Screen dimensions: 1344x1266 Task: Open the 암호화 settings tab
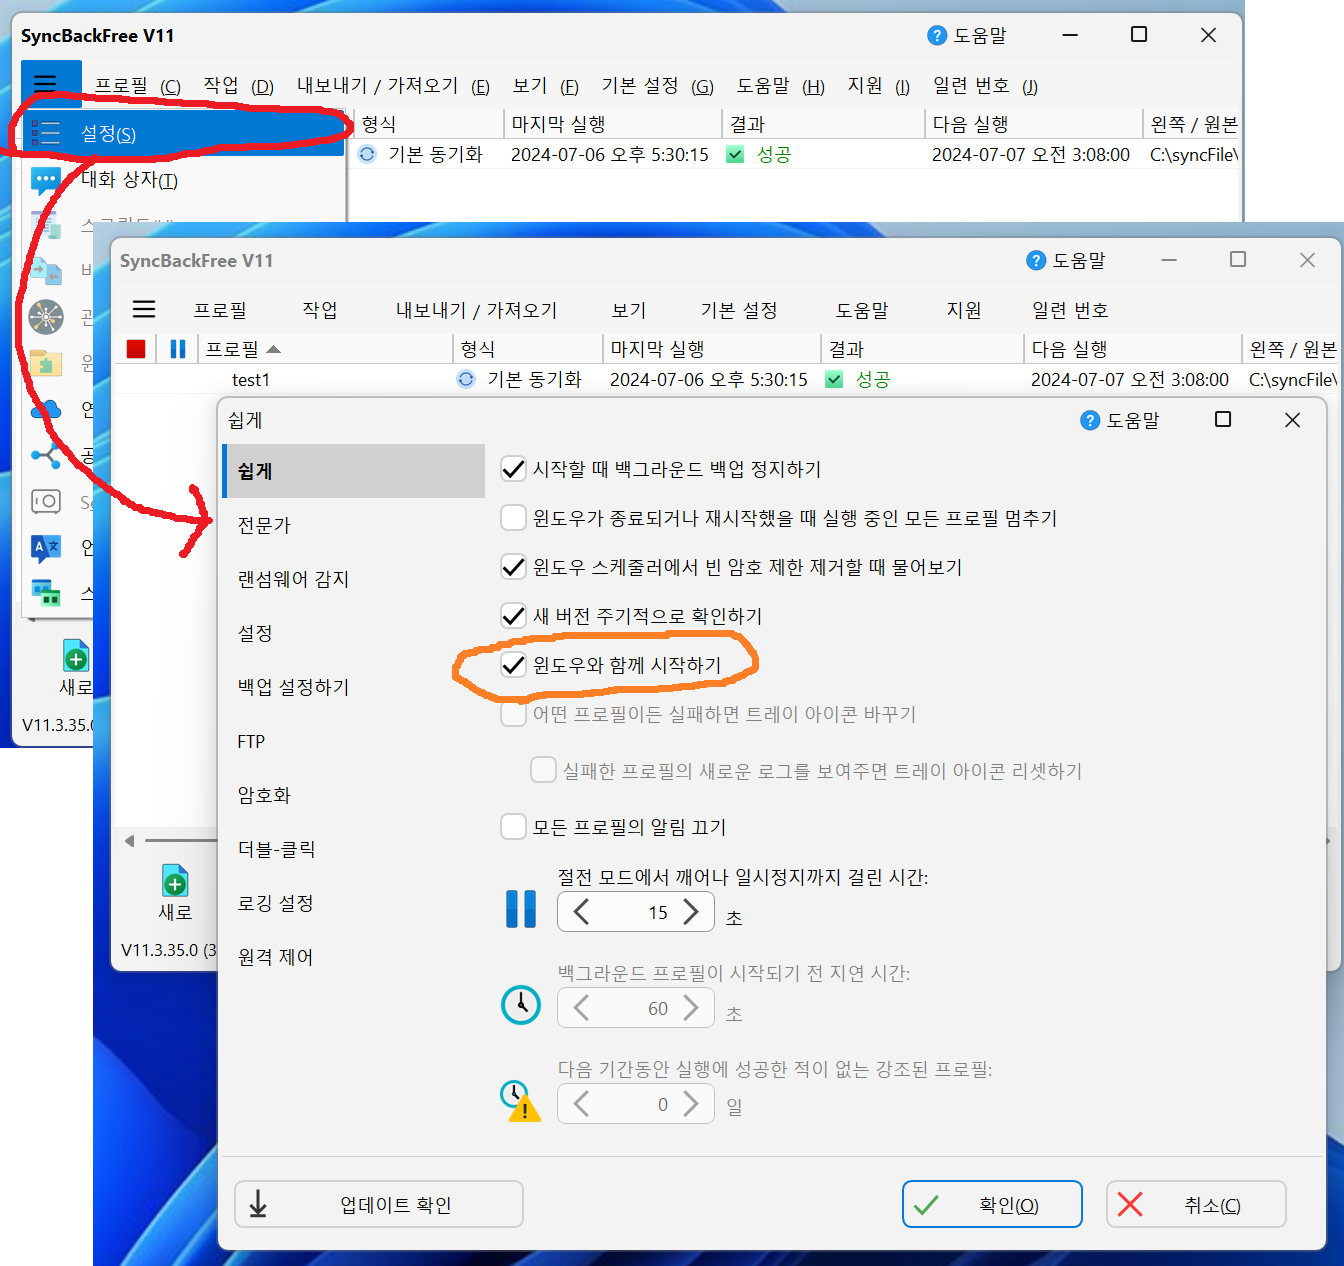pyautogui.click(x=354, y=795)
